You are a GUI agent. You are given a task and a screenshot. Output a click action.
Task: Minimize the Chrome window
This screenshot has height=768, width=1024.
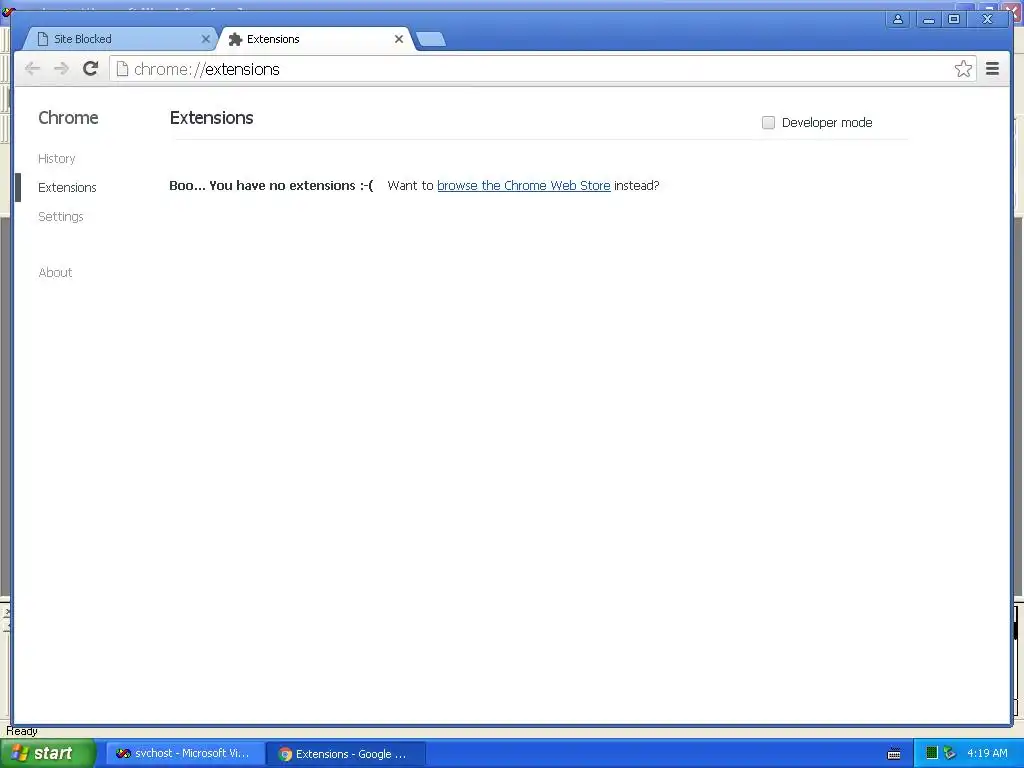[x=928, y=19]
